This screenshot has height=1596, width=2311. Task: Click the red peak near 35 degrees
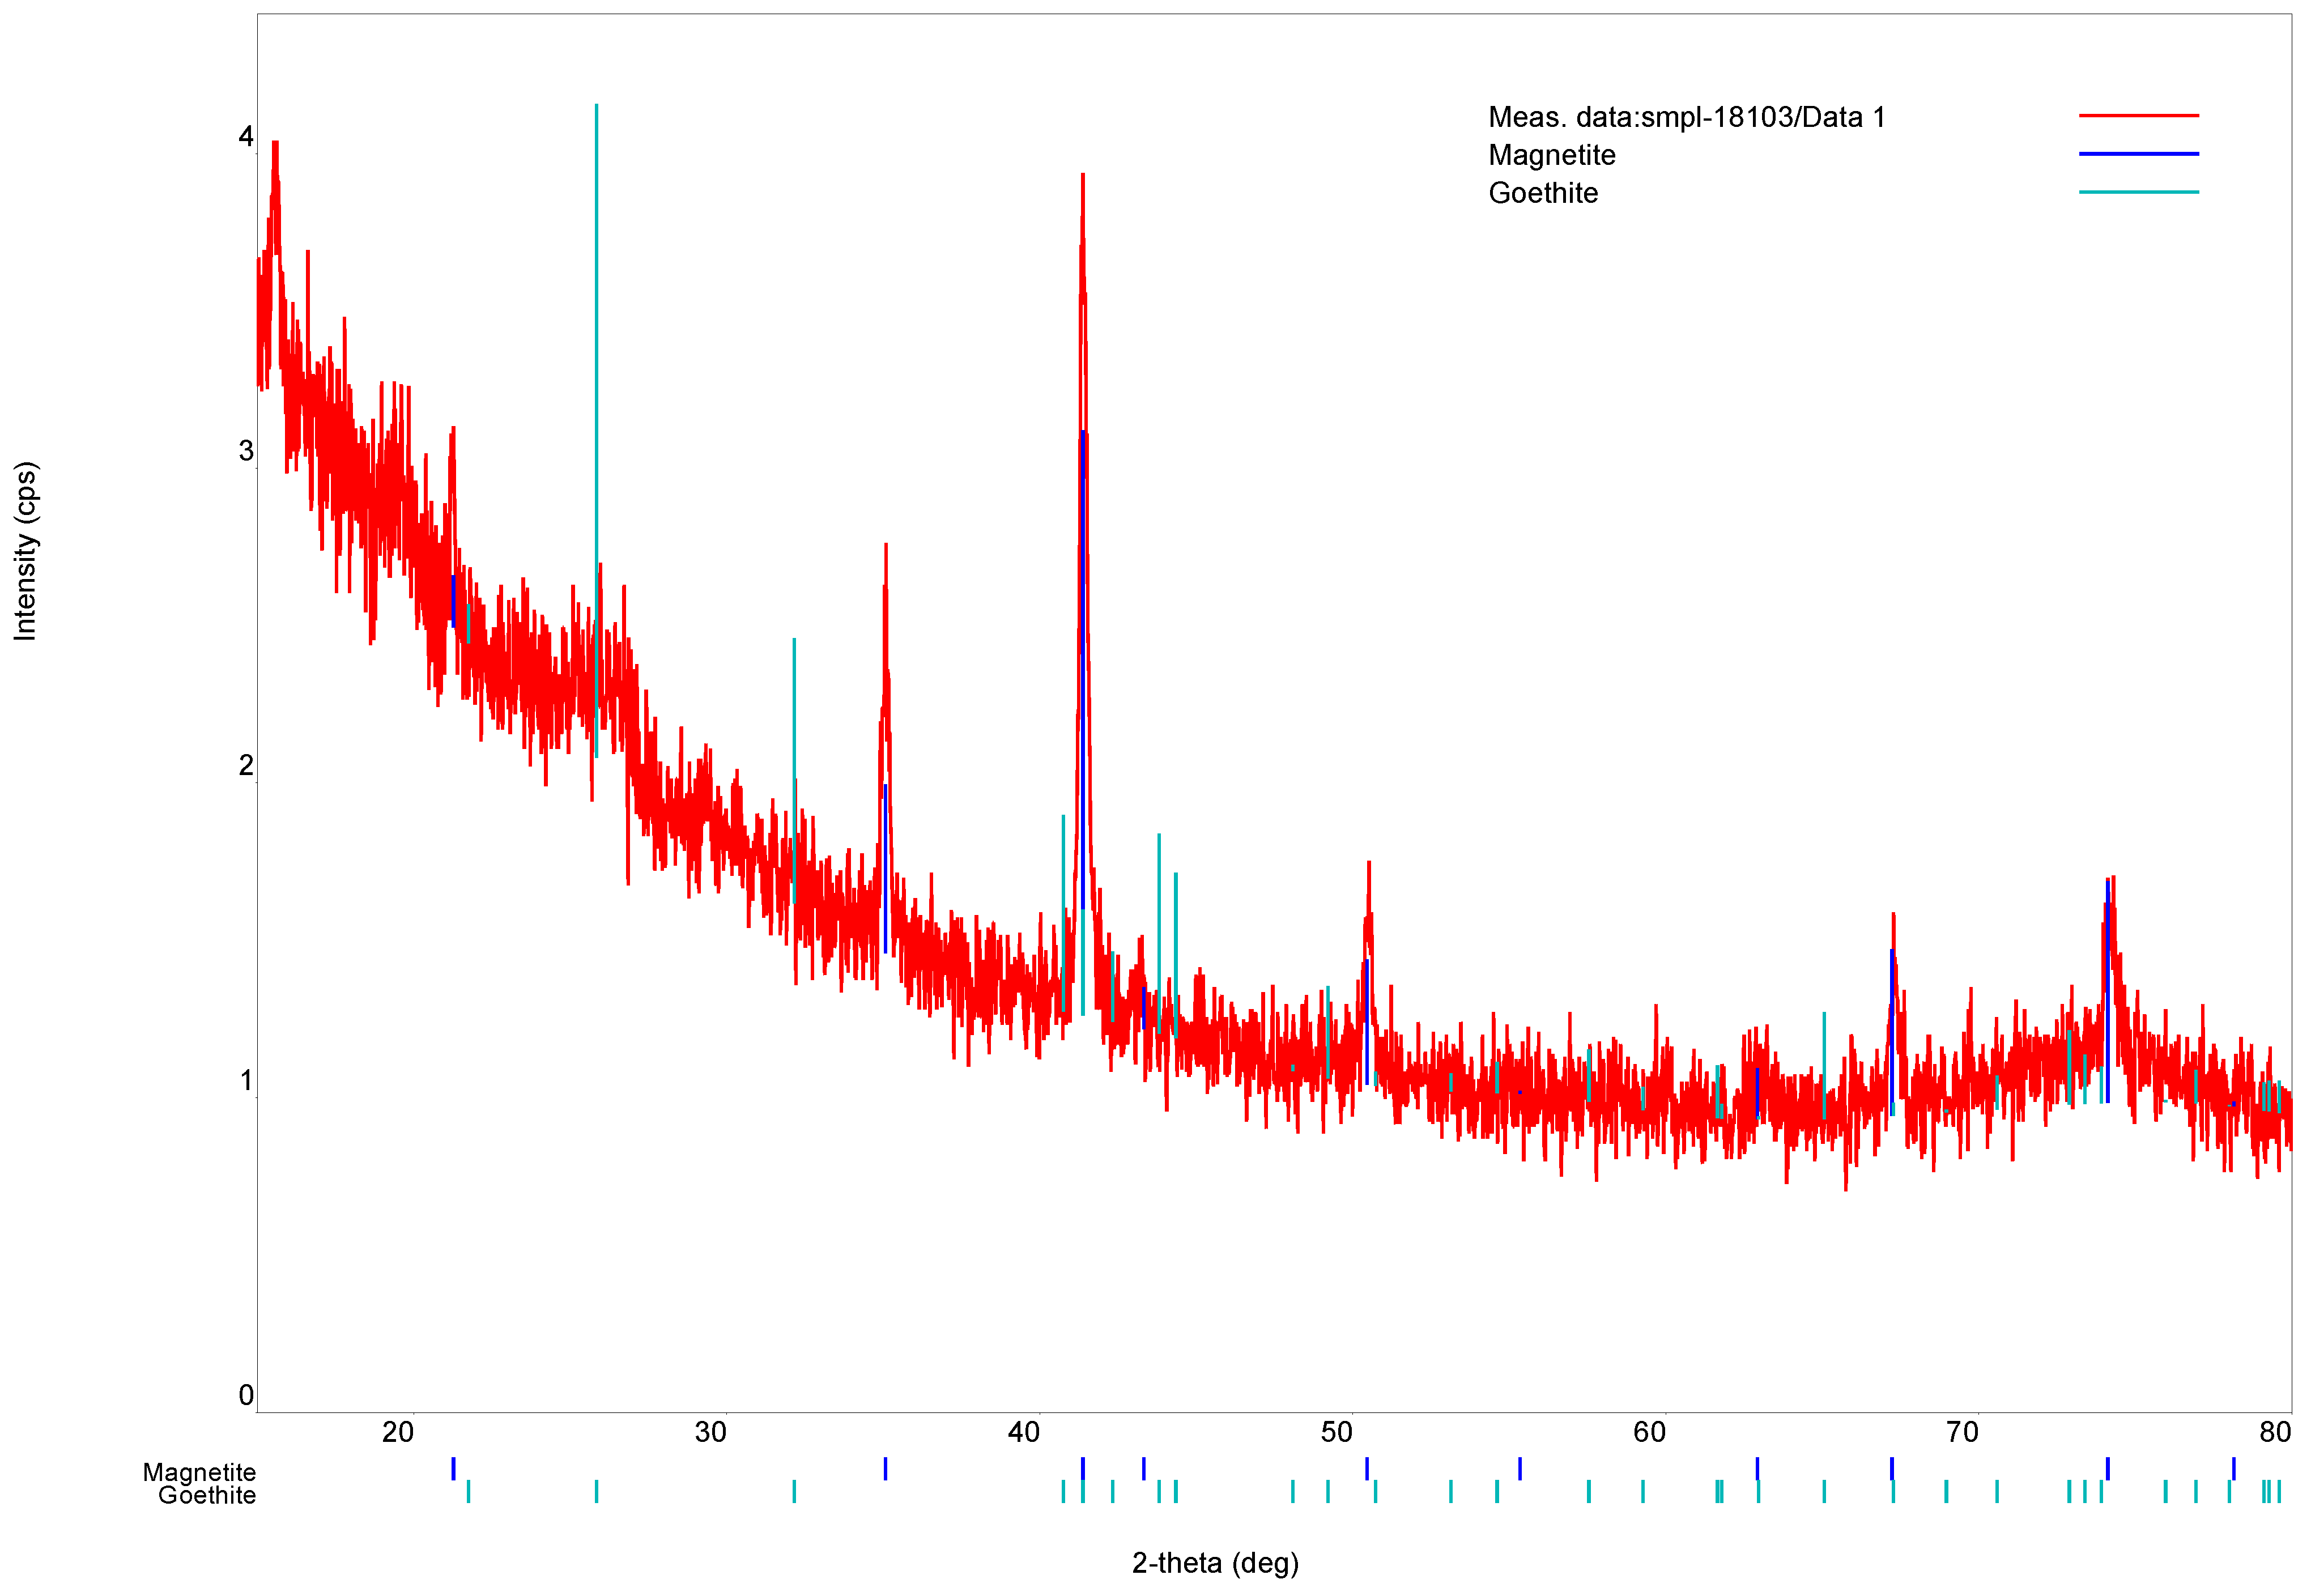(885, 548)
